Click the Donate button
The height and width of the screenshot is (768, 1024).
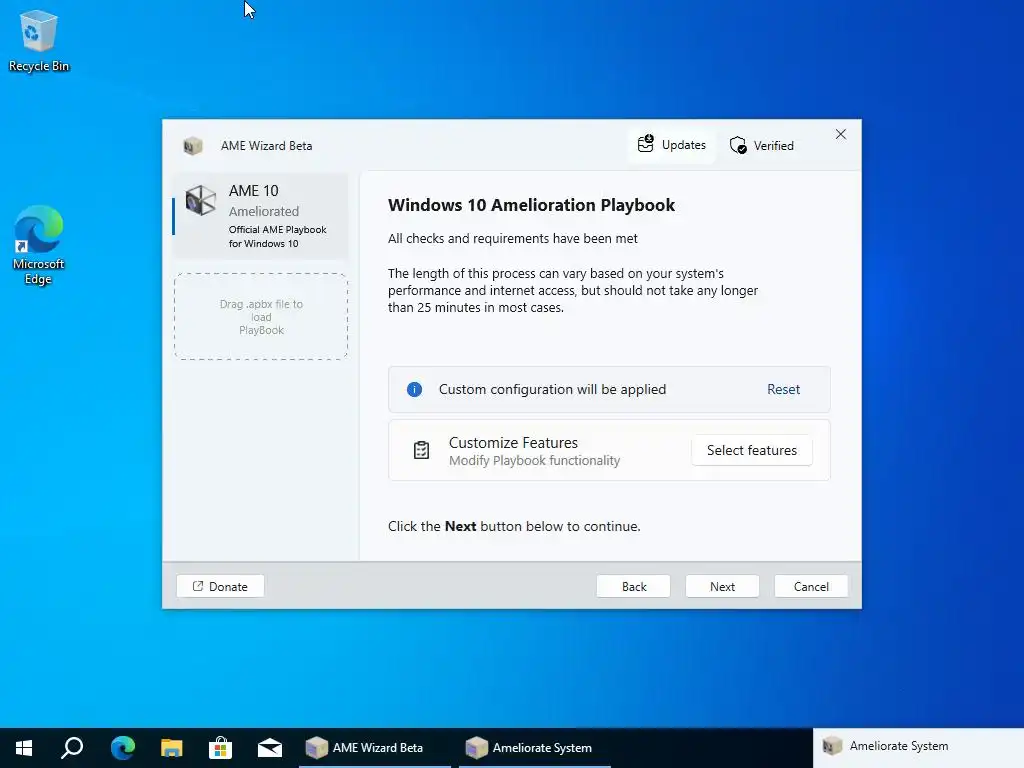point(220,586)
